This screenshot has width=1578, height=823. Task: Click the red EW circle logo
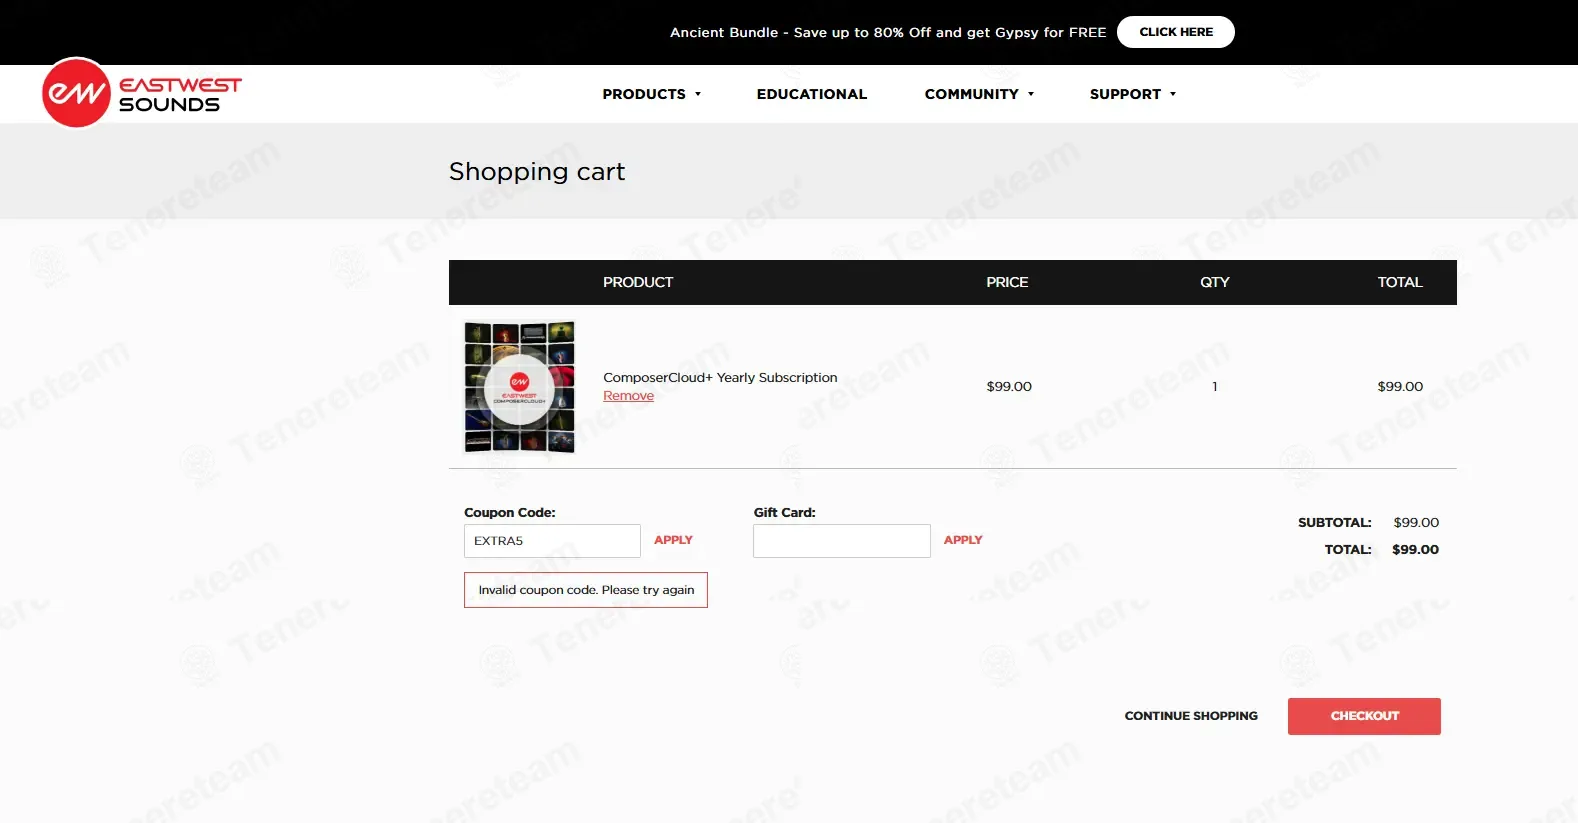(76, 93)
